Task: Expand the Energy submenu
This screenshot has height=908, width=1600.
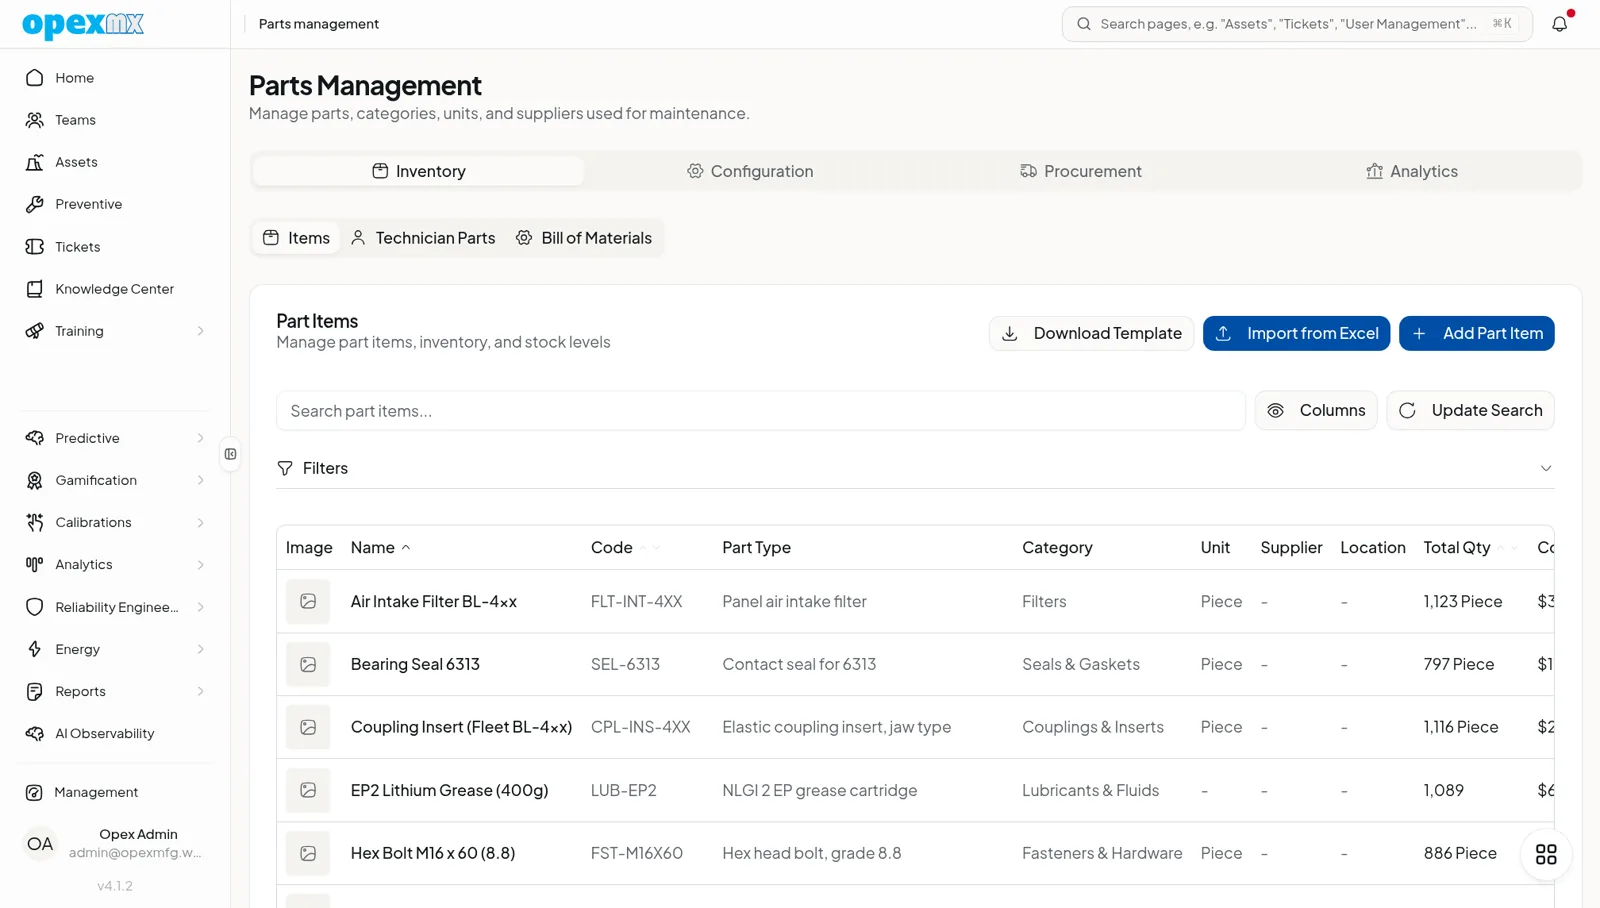Action: click(x=201, y=649)
